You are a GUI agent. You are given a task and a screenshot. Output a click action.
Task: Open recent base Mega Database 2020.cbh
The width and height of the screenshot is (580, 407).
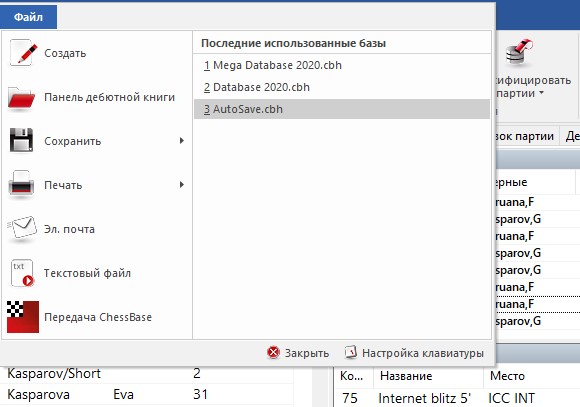pos(272,65)
